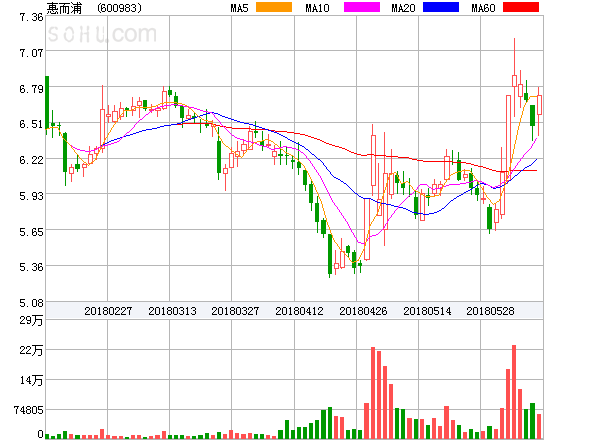The height and width of the screenshot is (440, 600).
Task: Click the 14万 volume axis label
Action: point(31,380)
